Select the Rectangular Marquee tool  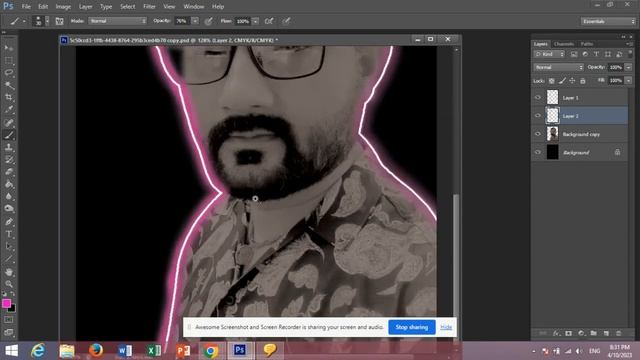pyautogui.click(x=9, y=60)
